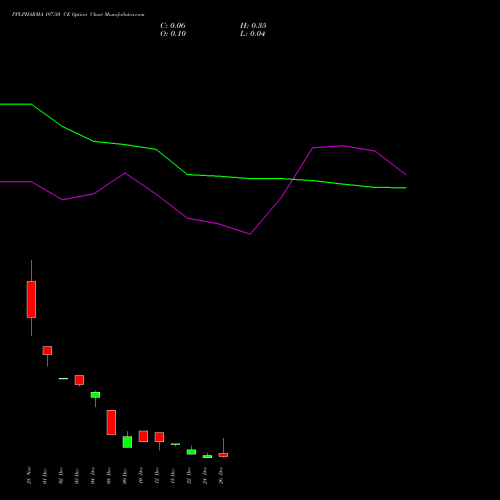Select the red candle for 01 Dec
Image resolution: width=500 pixels, height=500 pixels.
(47, 350)
